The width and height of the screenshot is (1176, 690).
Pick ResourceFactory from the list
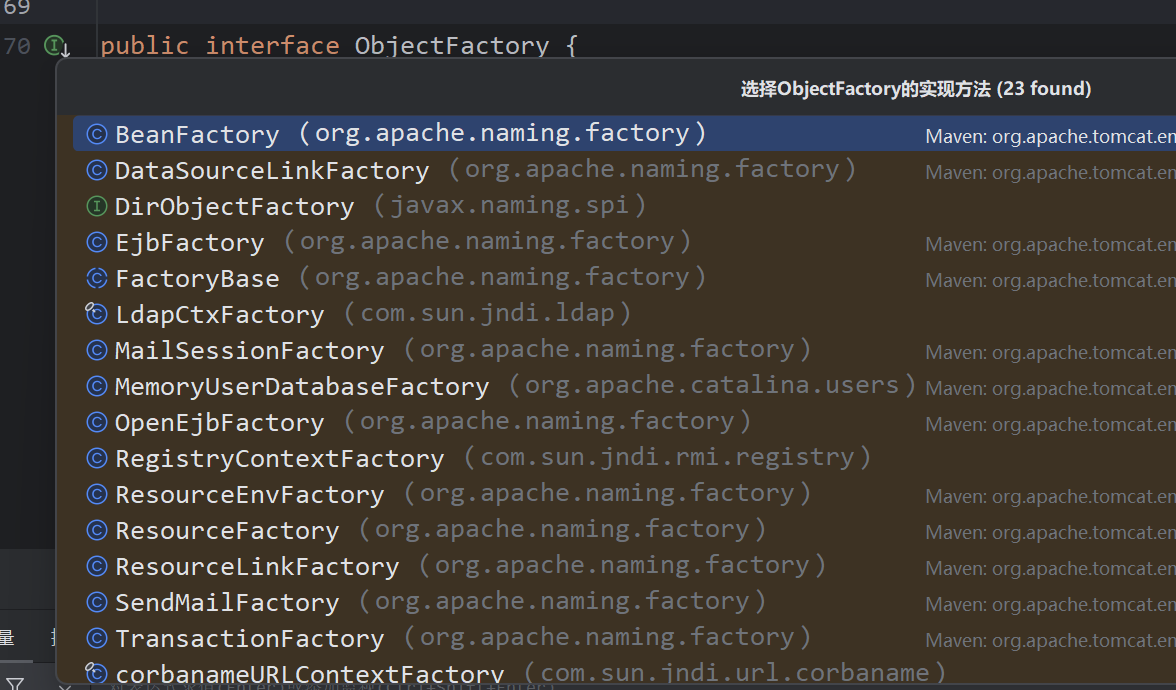click(227, 531)
